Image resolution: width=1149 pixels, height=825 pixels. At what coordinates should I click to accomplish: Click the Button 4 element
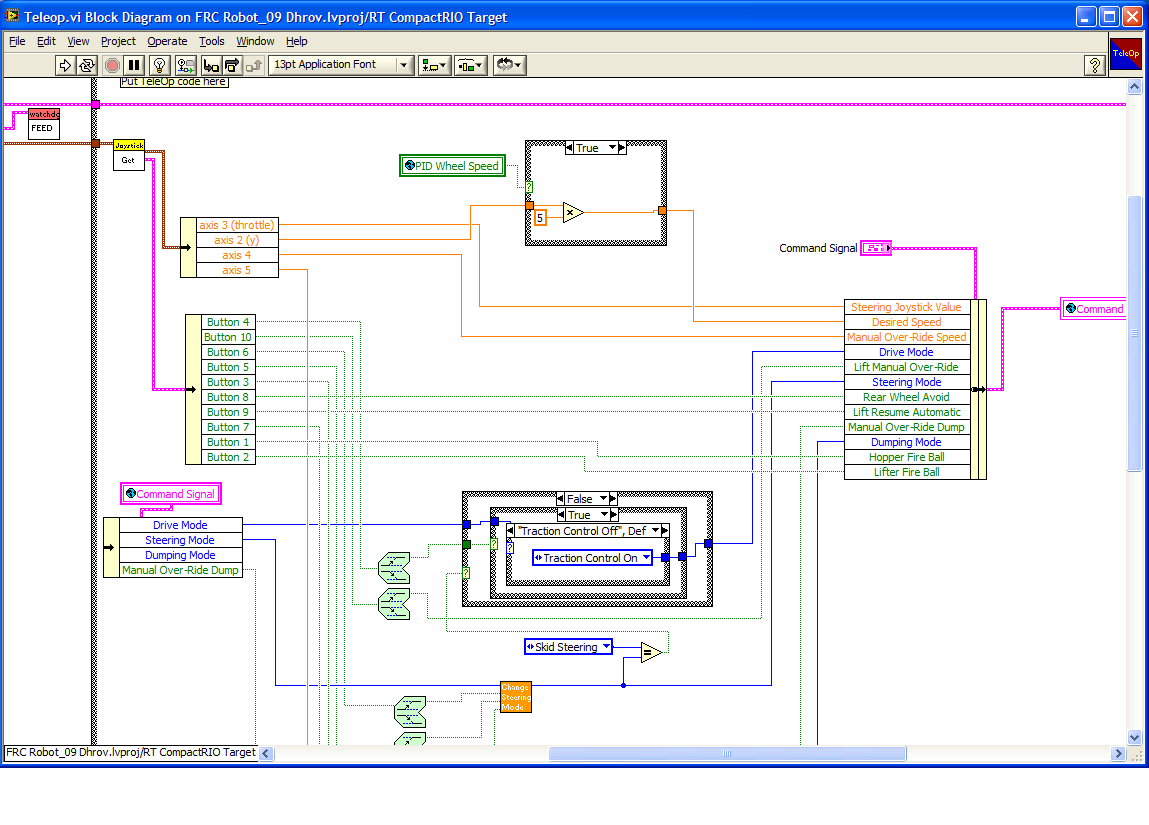pyautogui.click(x=228, y=322)
